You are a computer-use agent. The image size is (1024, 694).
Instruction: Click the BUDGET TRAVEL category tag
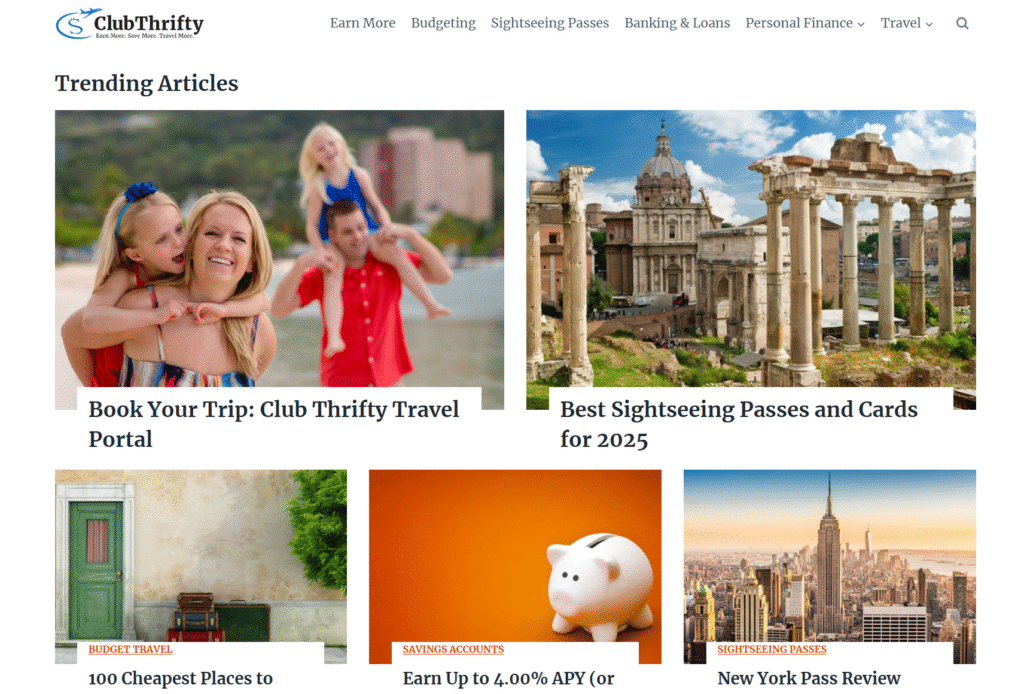click(131, 649)
